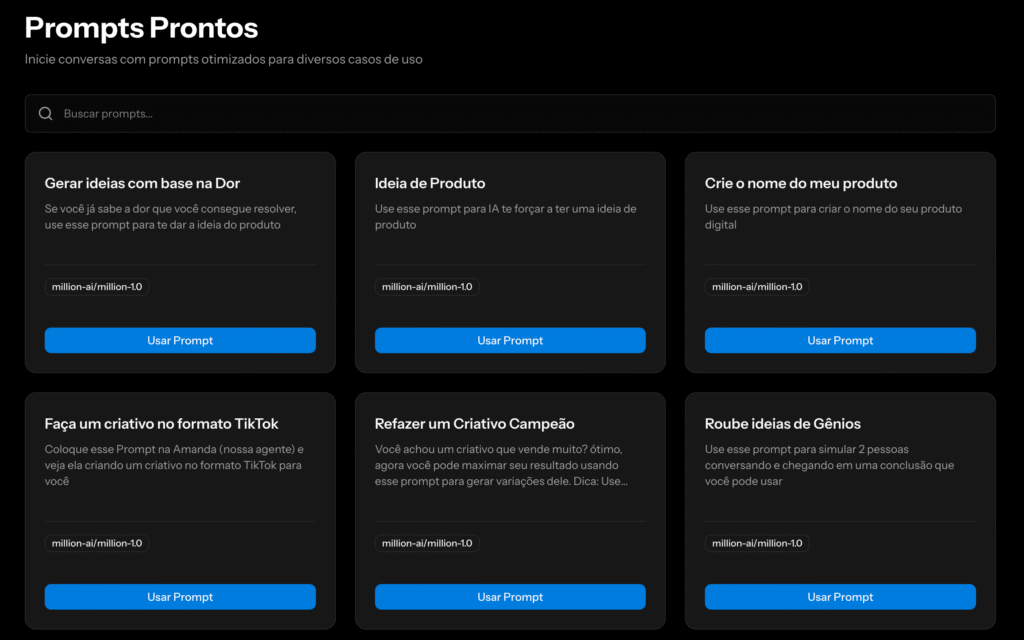Select the million-1.0 tag on "Ideia de Produto"
This screenshot has height=640, width=1024.
pos(427,286)
